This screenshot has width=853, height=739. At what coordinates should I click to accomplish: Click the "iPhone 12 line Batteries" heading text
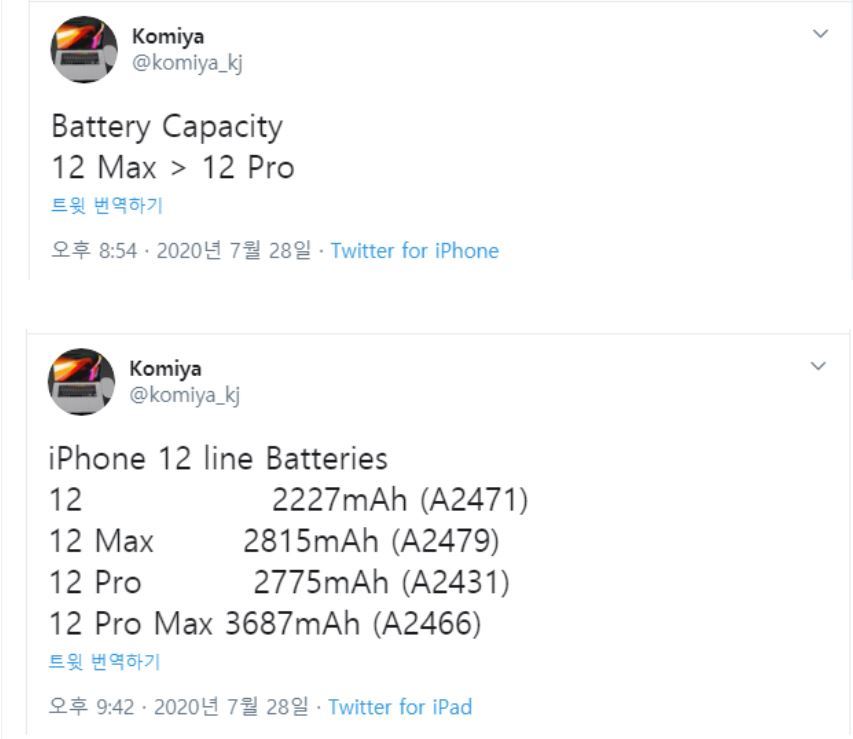point(218,459)
